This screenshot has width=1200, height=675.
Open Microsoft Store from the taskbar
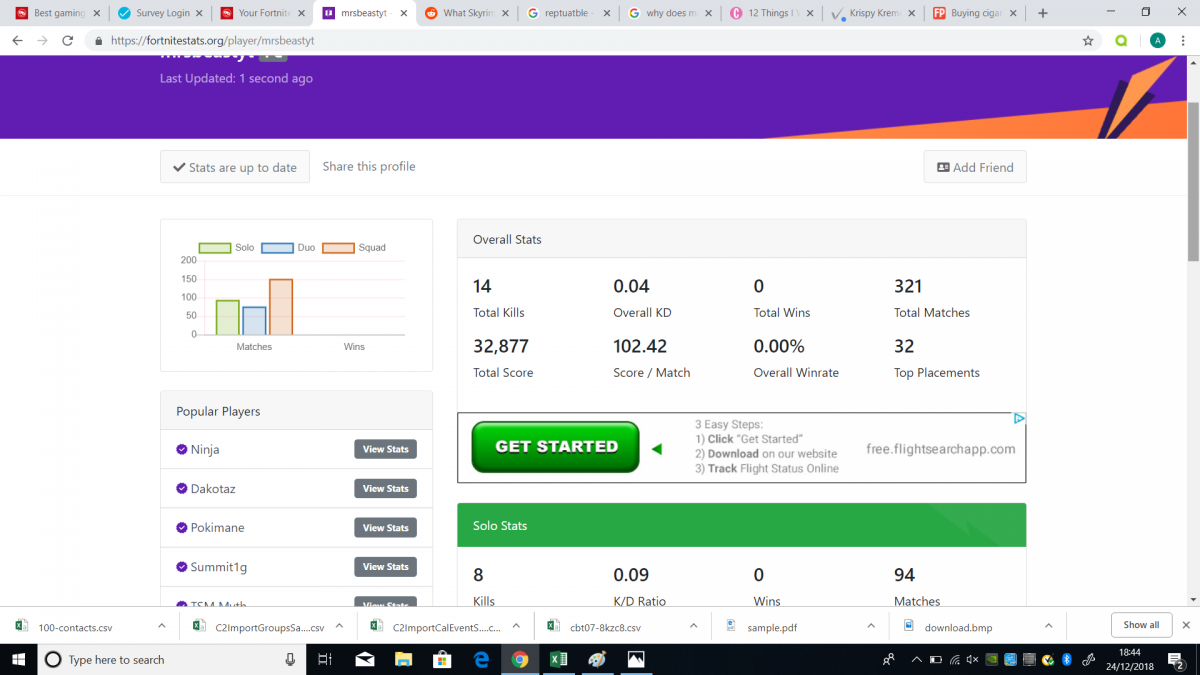442,659
